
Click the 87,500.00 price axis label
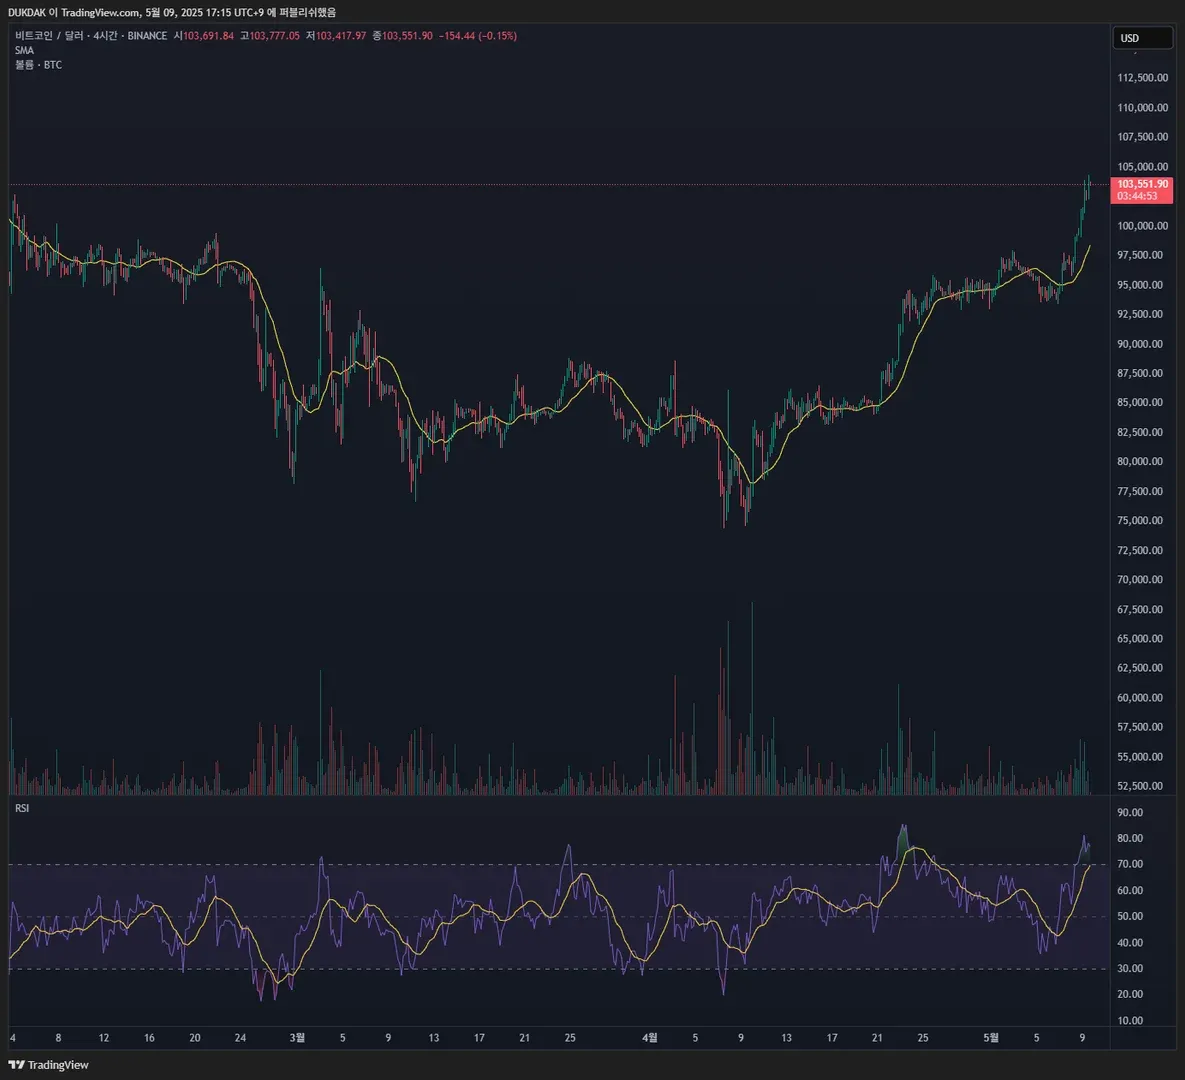tap(1140, 373)
